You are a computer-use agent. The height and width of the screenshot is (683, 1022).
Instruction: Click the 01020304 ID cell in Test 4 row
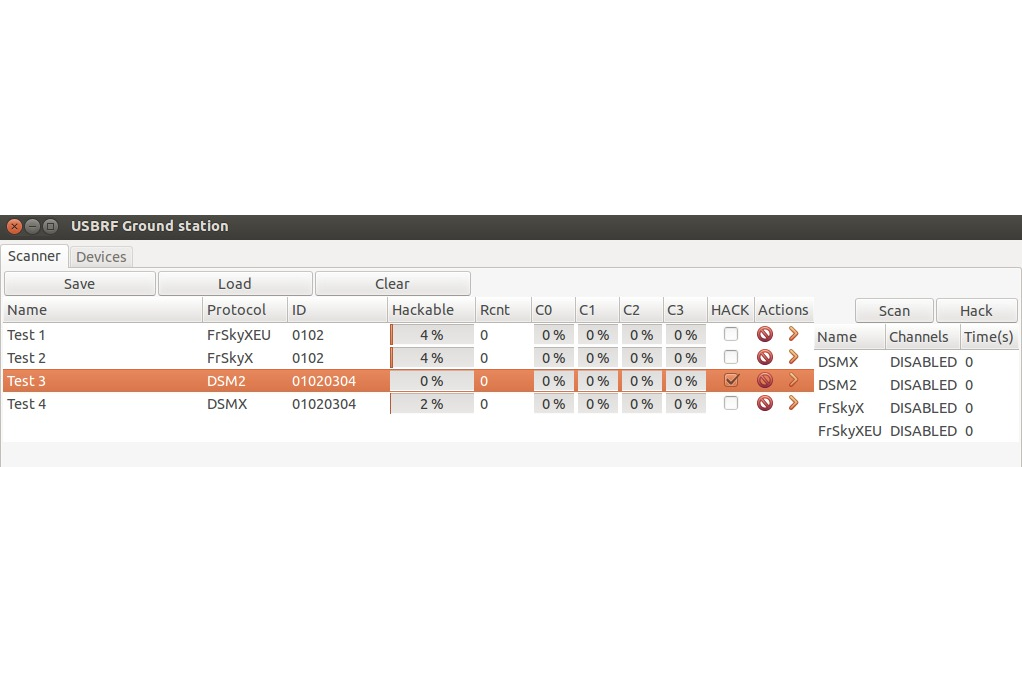[324, 404]
